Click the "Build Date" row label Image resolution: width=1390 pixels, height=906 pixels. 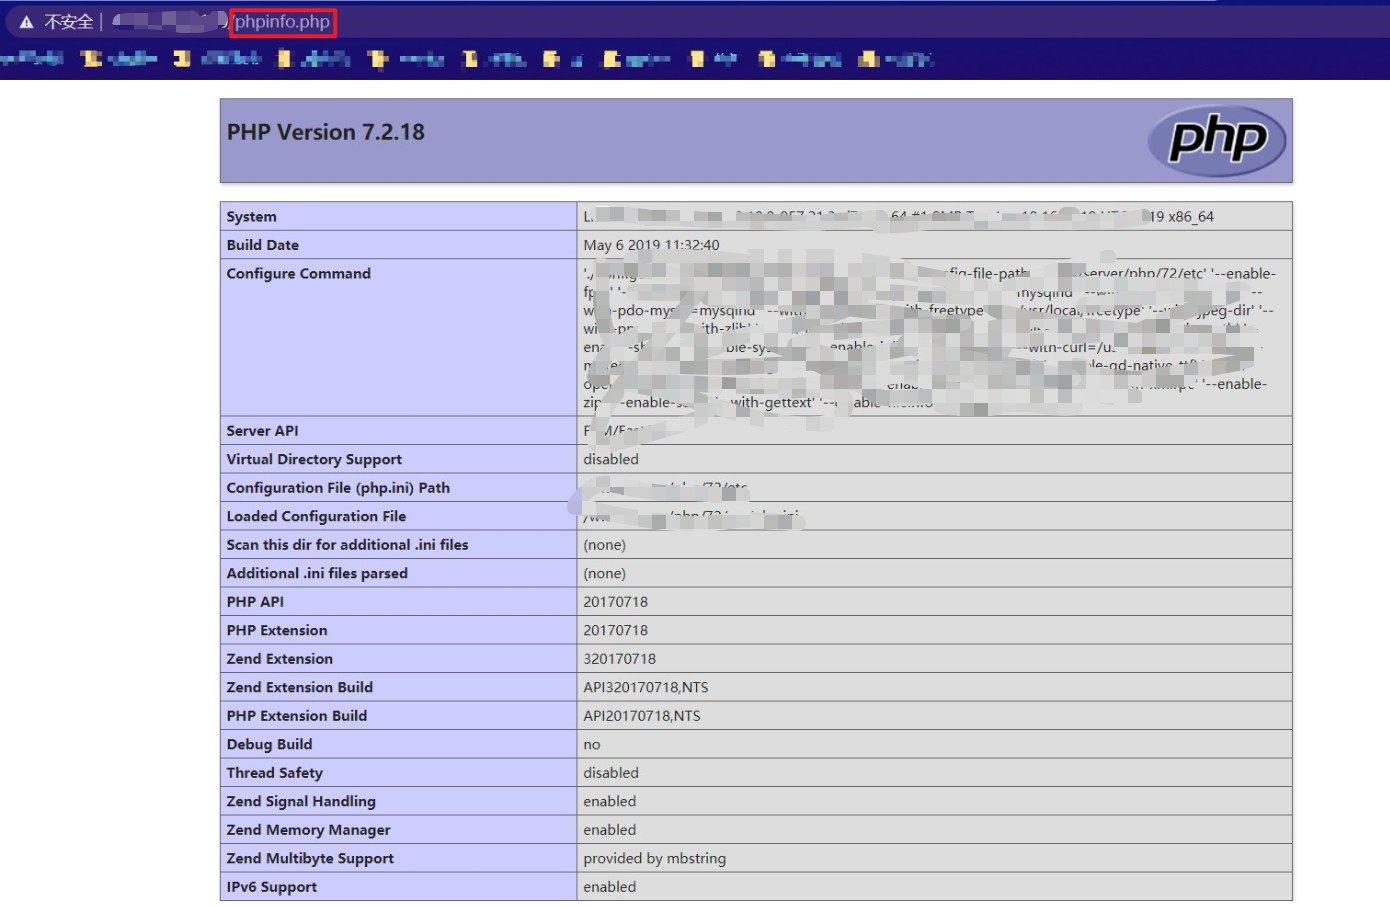tap(263, 245)
